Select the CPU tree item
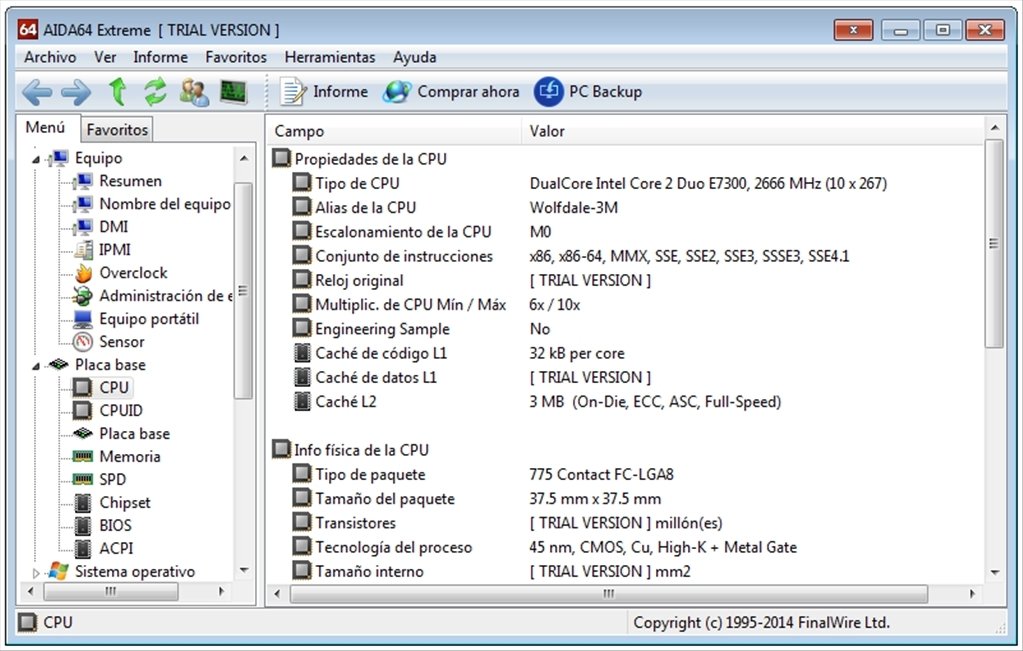The height and width of the screenshot is (651, 1023). 101,387
